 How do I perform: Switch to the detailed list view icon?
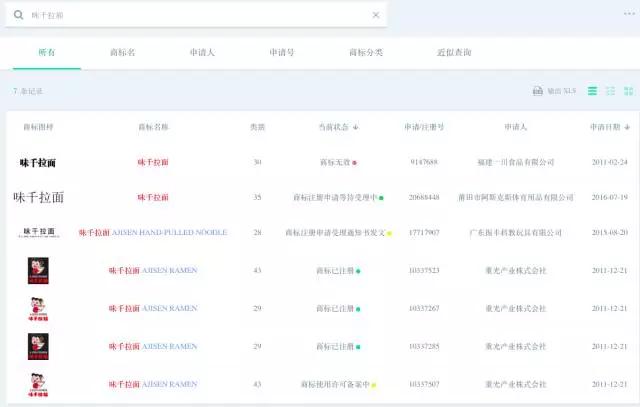coord(610,91)
